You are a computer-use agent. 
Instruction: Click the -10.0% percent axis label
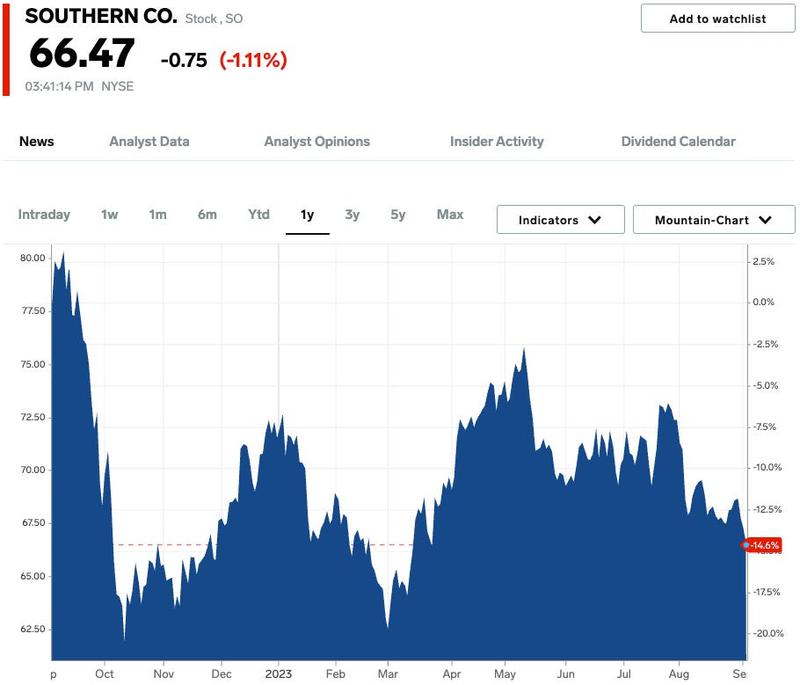(x=767, y=467)
